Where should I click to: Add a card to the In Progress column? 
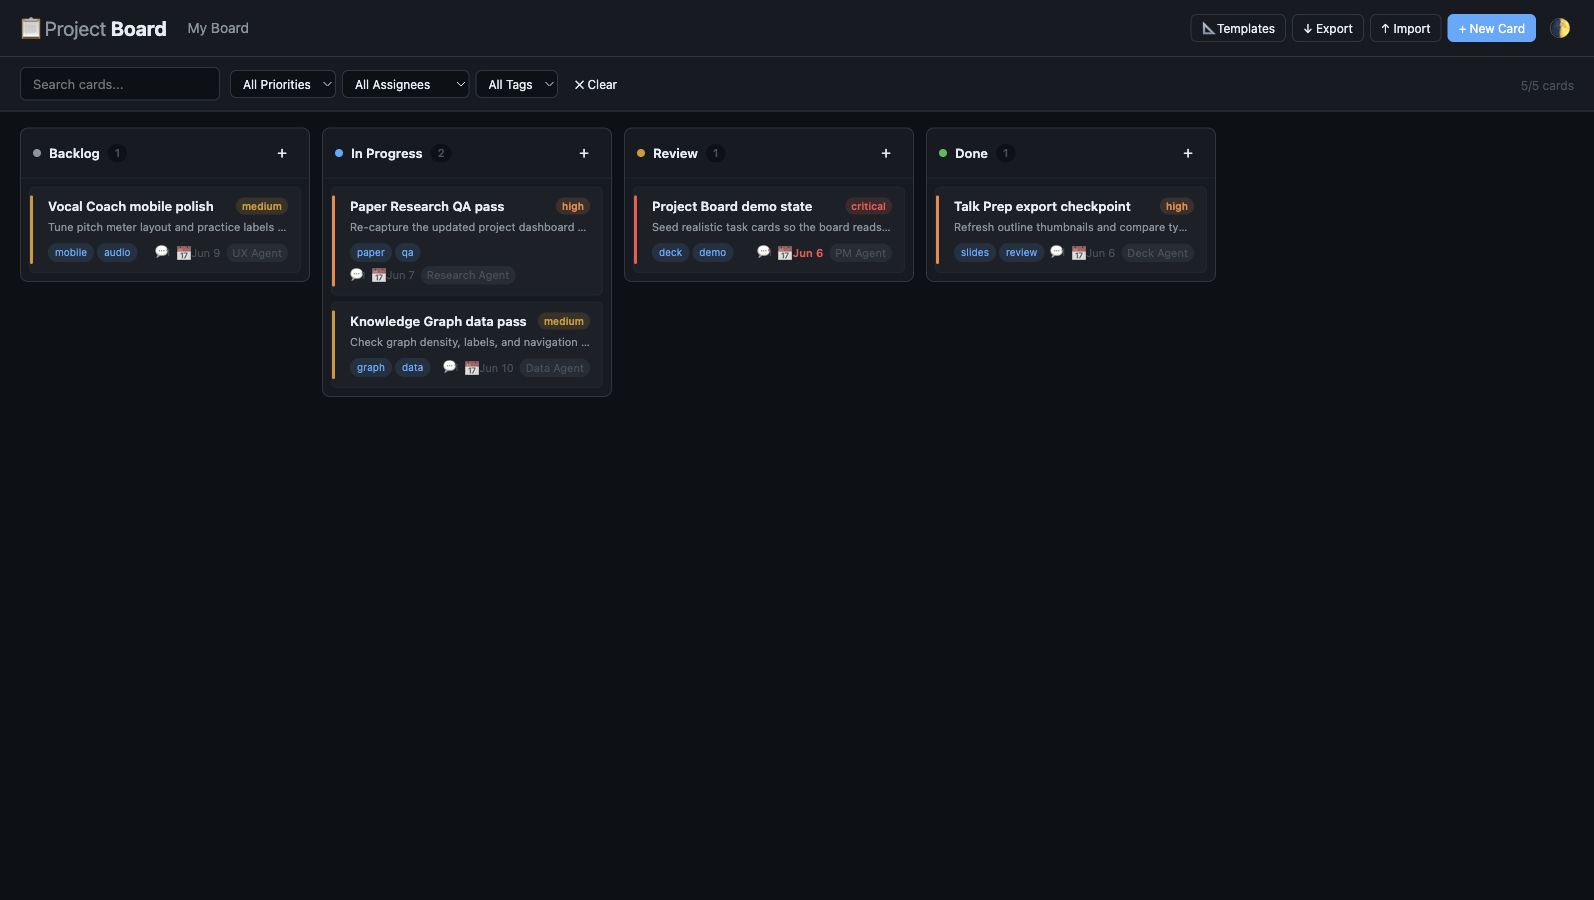[584, 153]
